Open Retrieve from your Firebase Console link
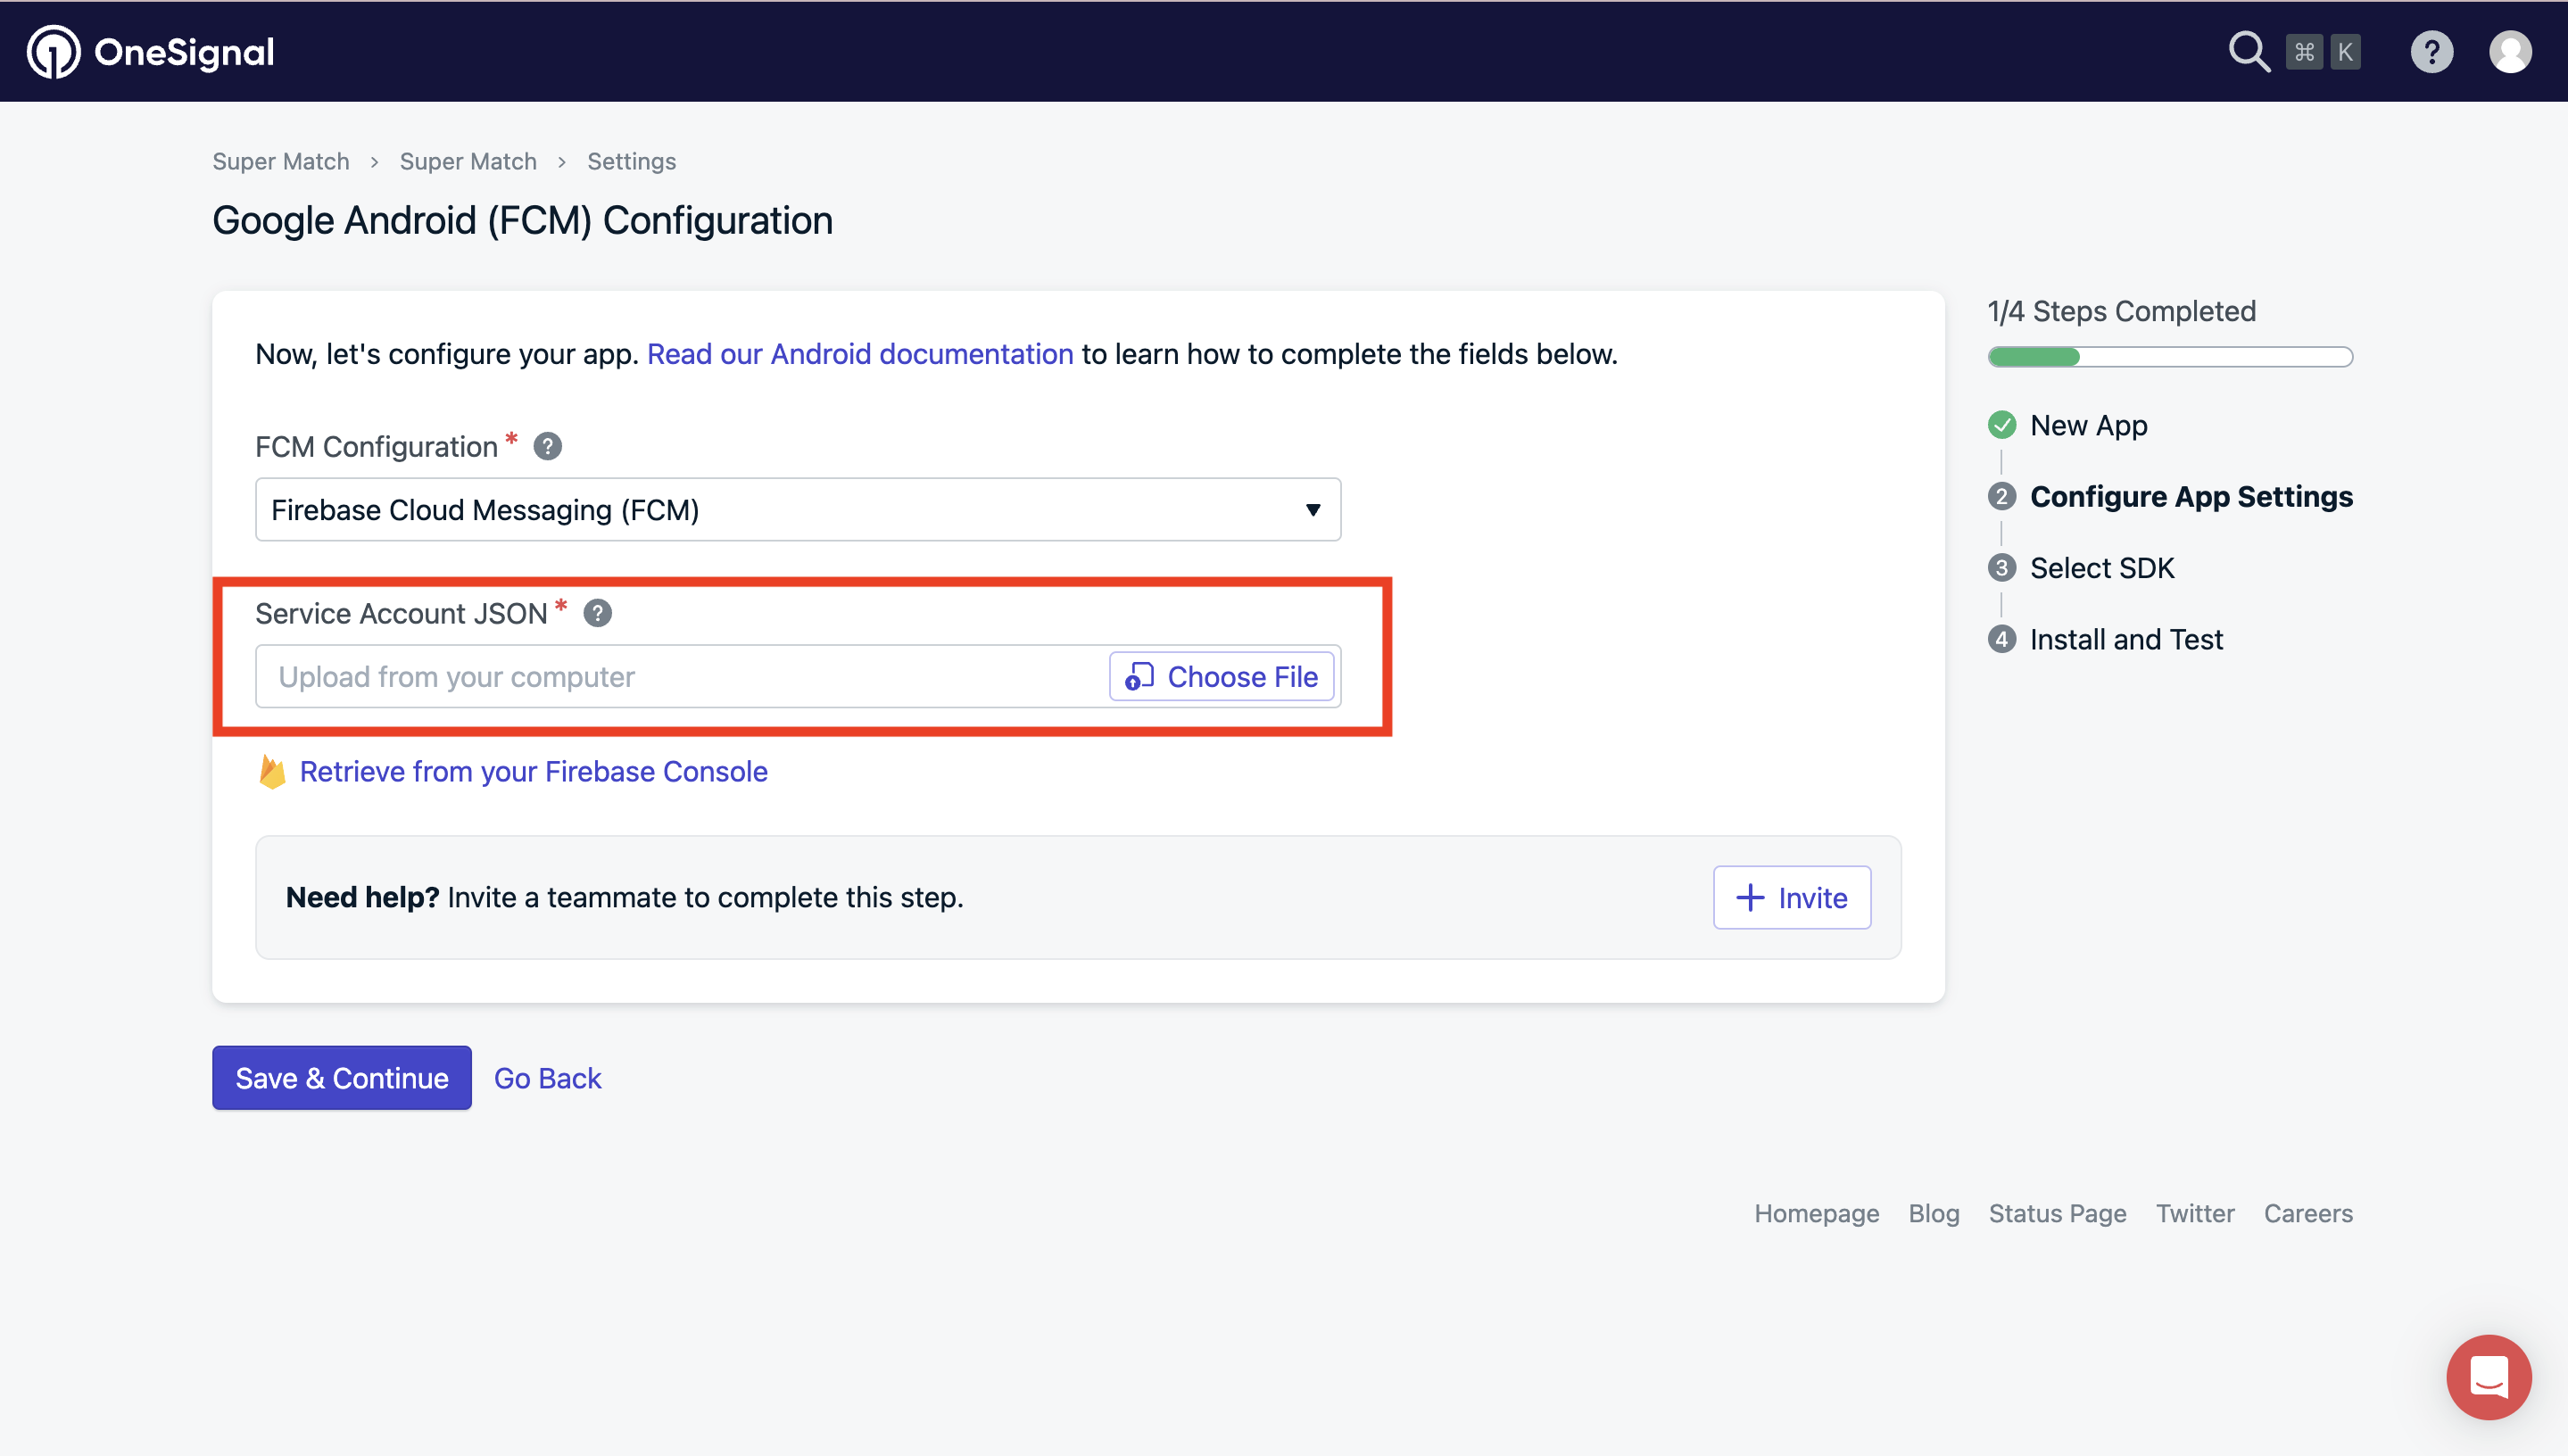This screenshot has height=1456, width=2568. pos(533,771)
